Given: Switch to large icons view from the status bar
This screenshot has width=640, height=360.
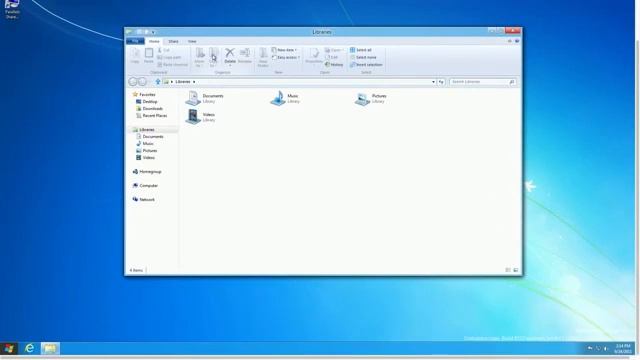Looking at the screenshot, I should (516, 270).
